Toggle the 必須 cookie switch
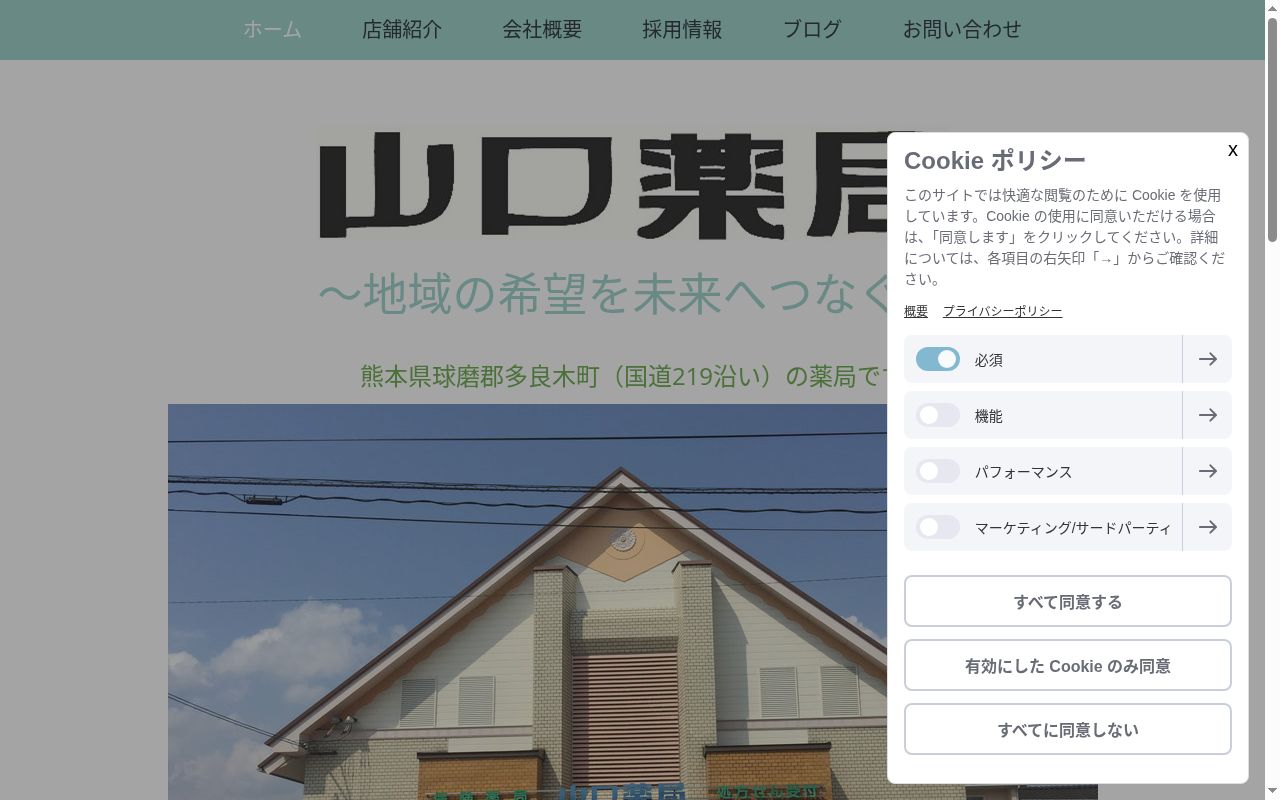The width and height of the screenshot is (1280, 800). click(938, 359)
